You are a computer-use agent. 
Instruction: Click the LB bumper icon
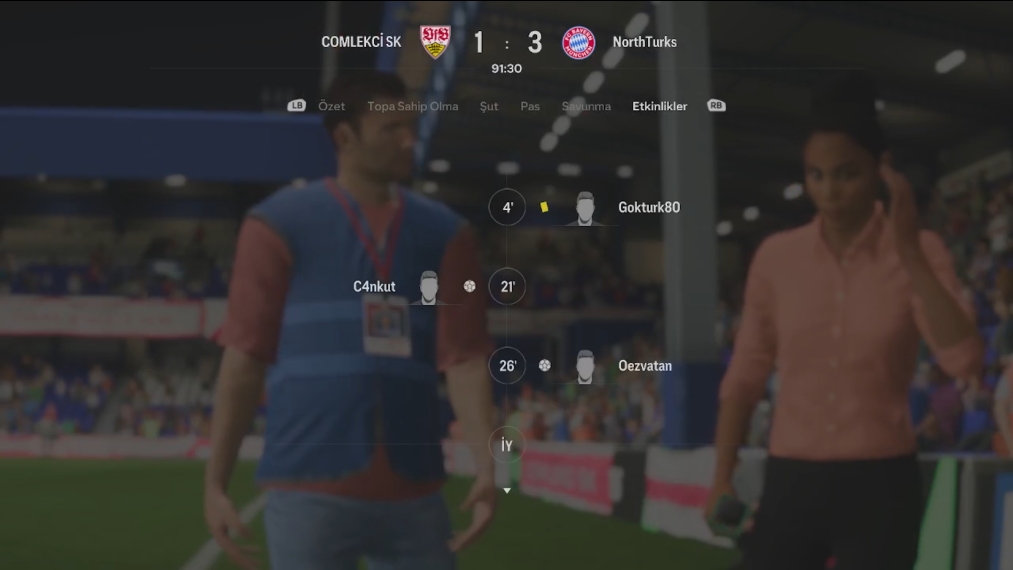coord(297,105)
